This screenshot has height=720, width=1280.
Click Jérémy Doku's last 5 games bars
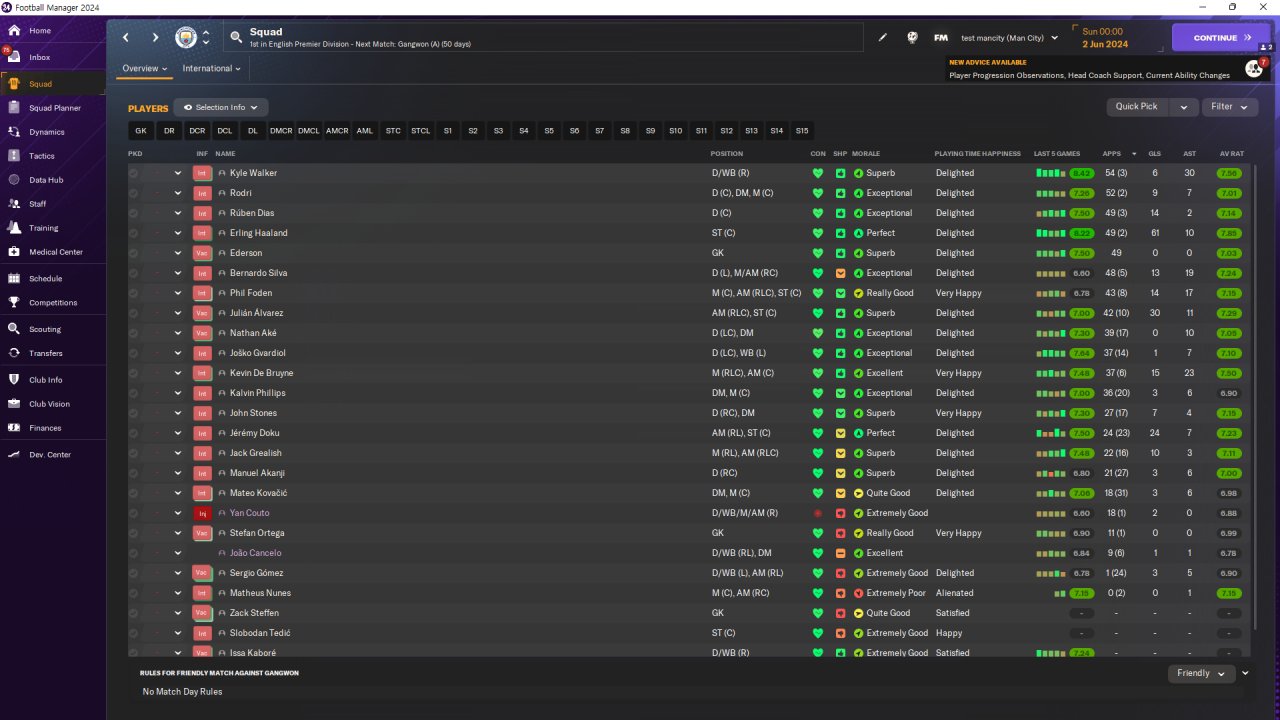pyautogui.click(x=1050, y=433)
